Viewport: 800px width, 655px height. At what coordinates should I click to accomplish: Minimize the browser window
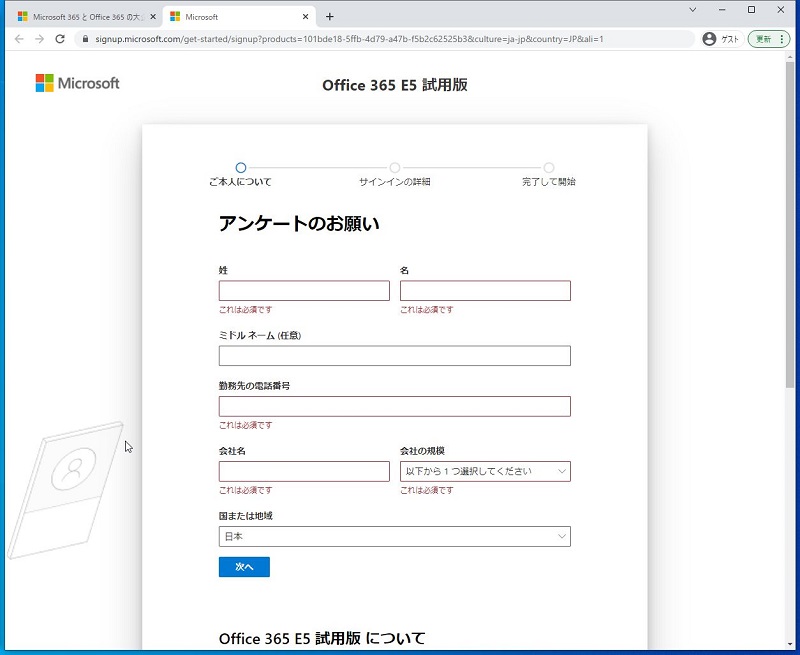pyautogui.click(x=722, y=10)
